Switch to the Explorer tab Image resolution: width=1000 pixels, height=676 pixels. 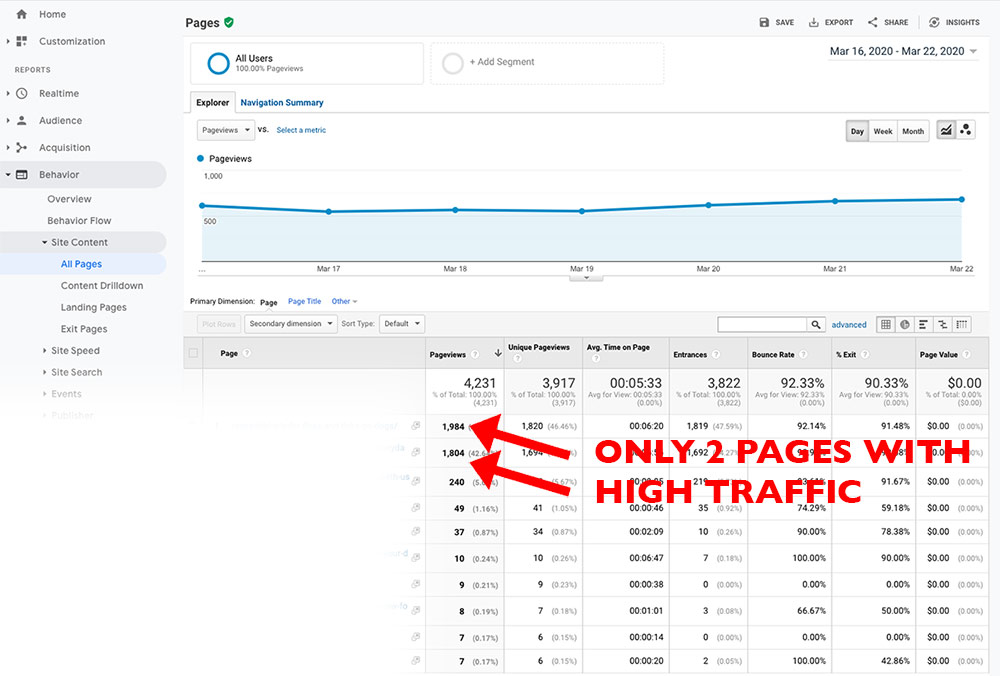[212, 103]
